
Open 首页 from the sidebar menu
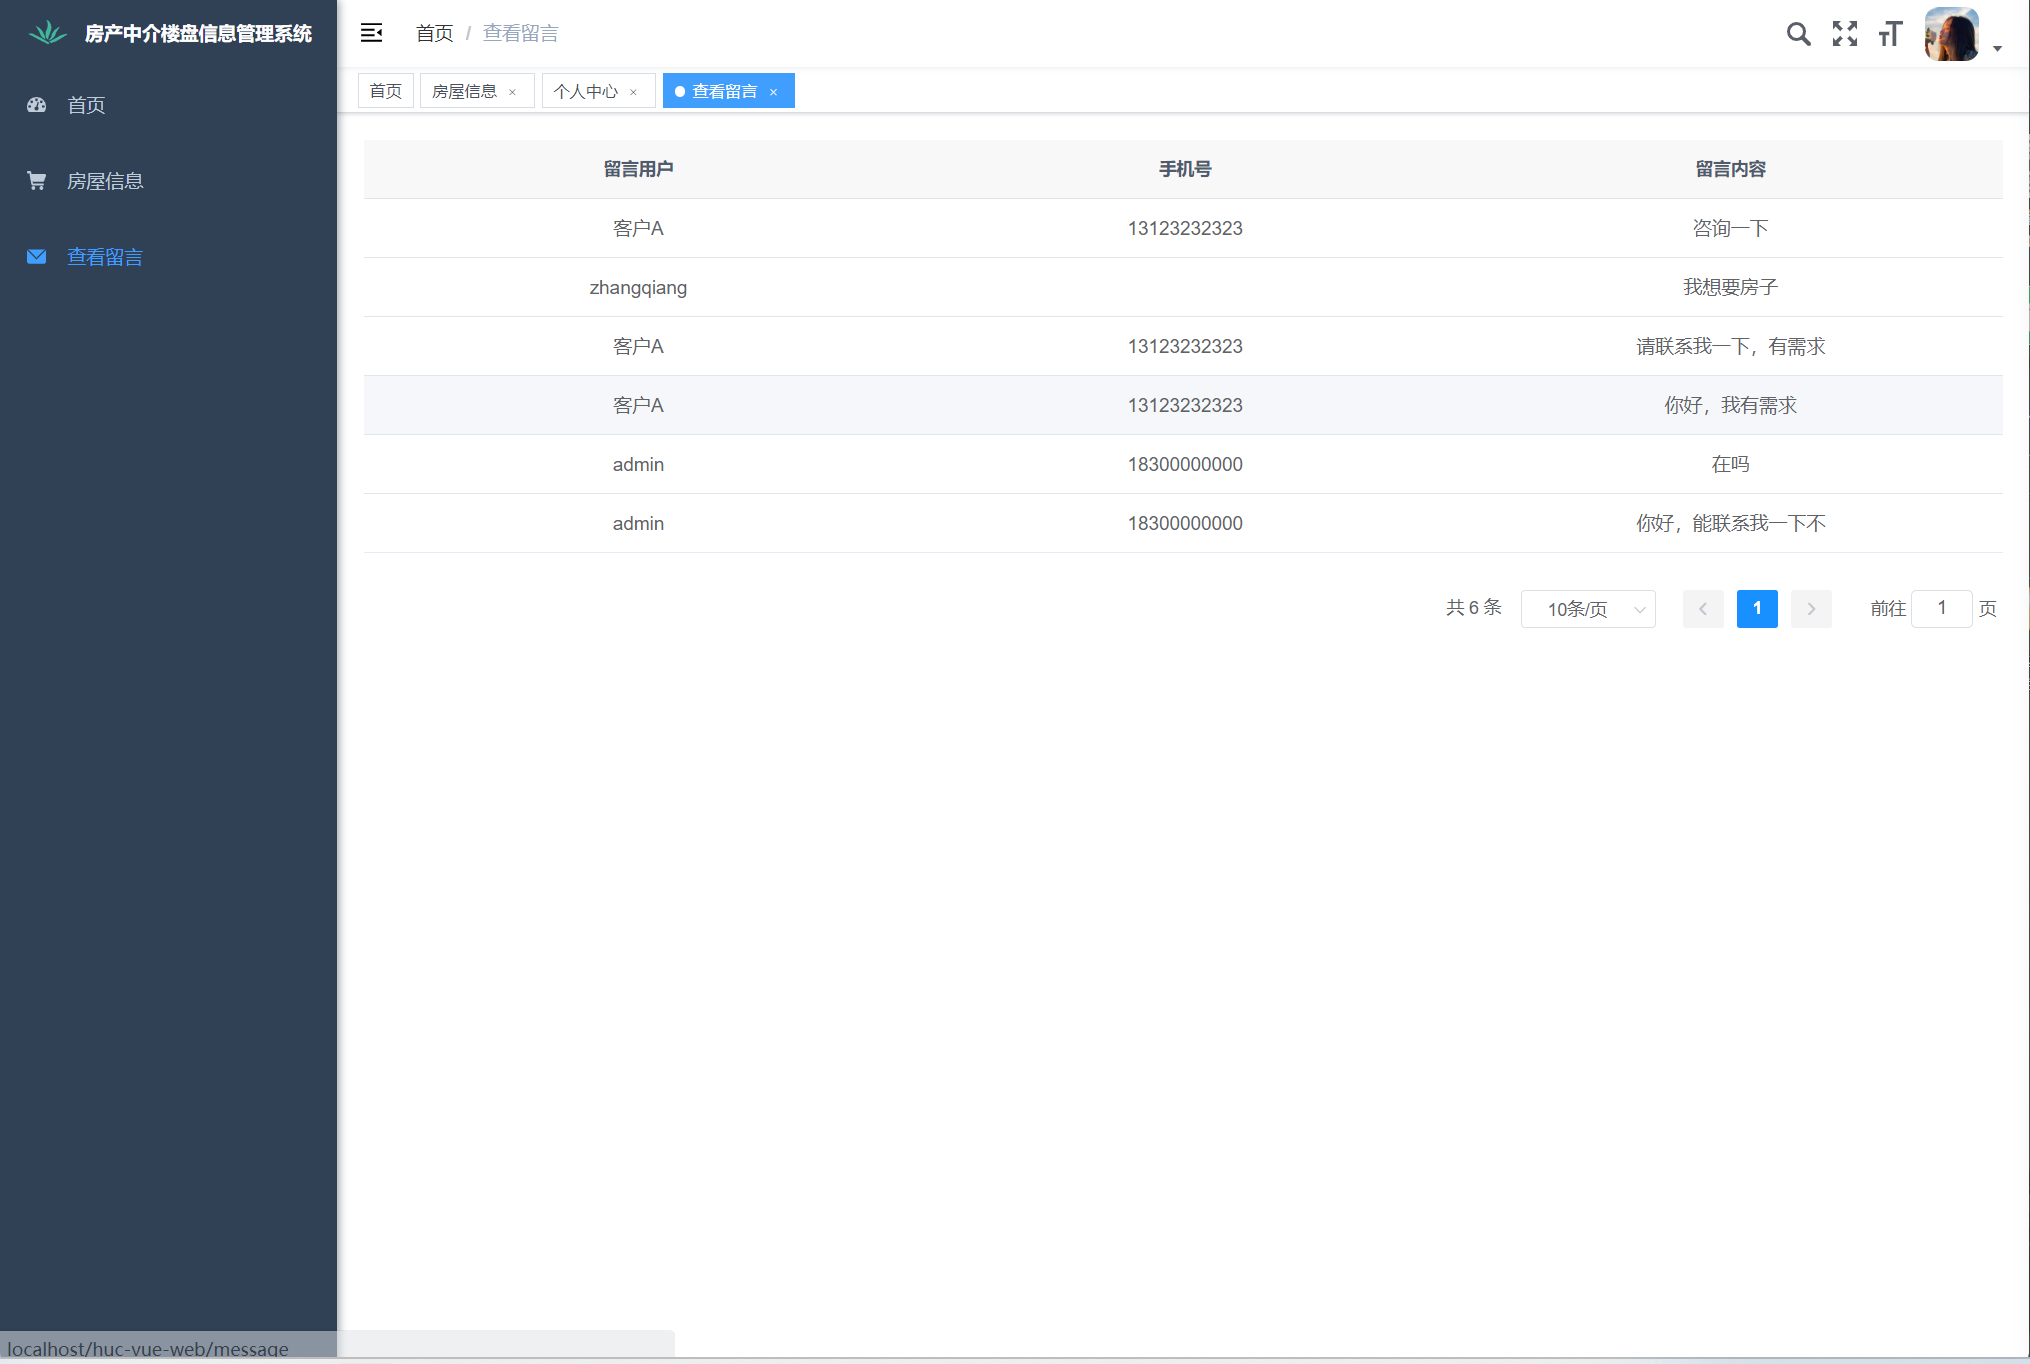86,105
